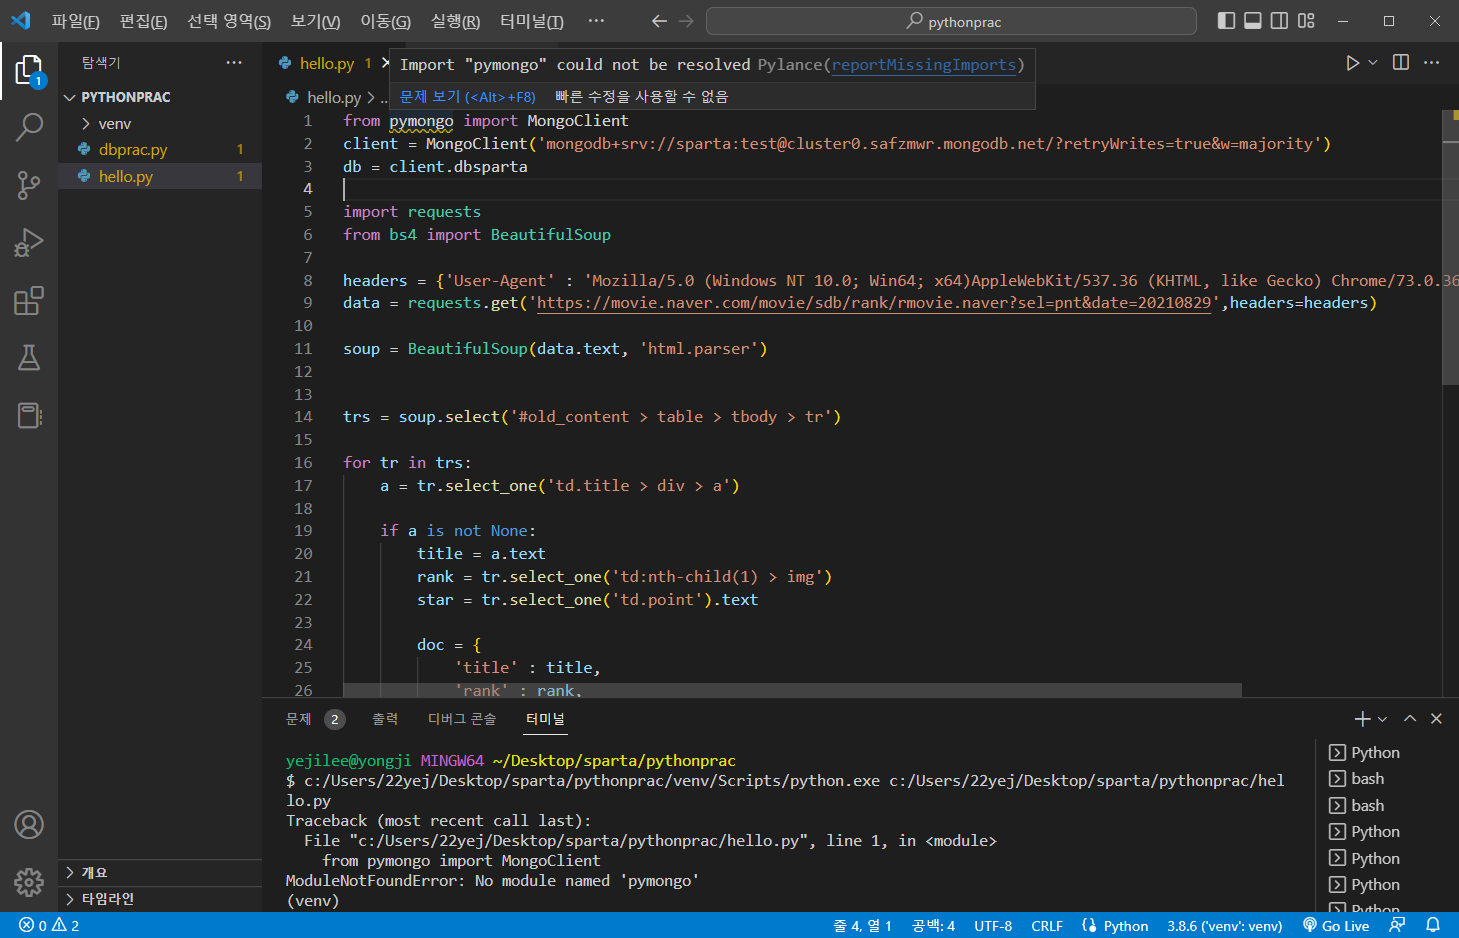
Task: Toggle bottom panel layout icon
Action: (x=1252, y=21)
